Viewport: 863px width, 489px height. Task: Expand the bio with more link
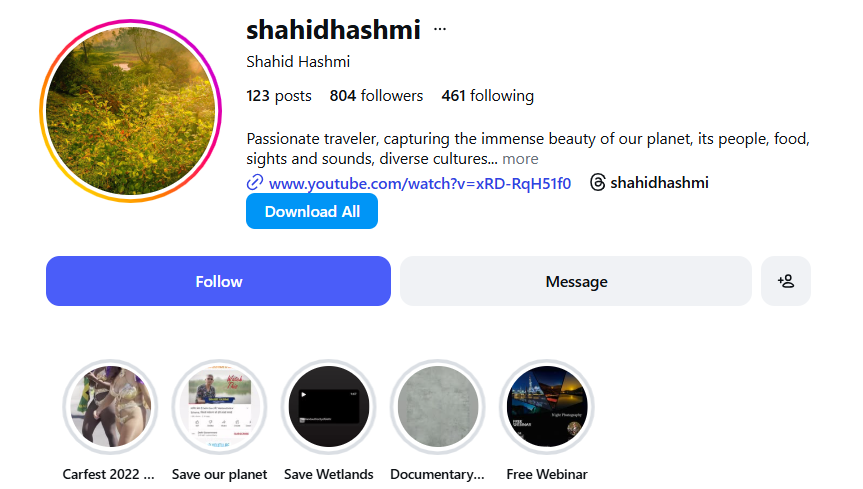(x=520, y=159)
